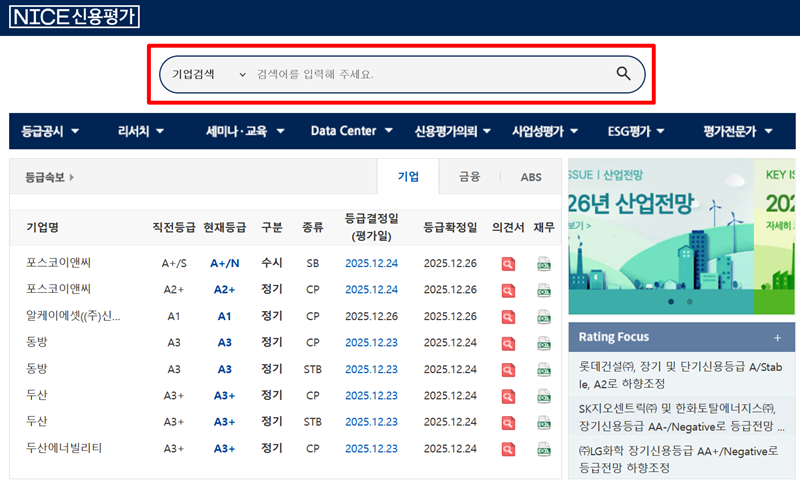Open financial excel icon for 동방 CP row

pos(544,343)
